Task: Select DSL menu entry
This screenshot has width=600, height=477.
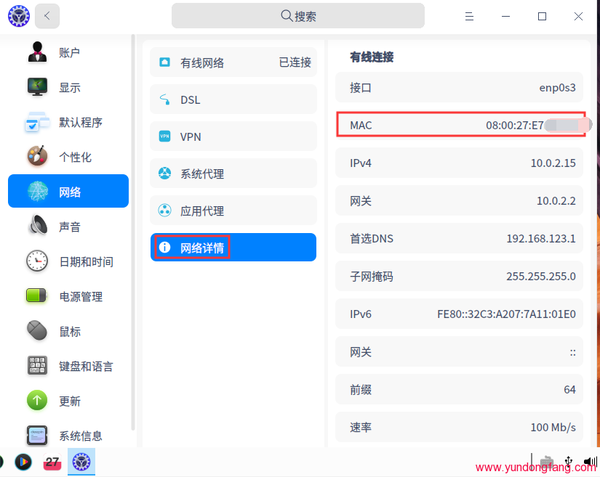Action: [233, 99]
